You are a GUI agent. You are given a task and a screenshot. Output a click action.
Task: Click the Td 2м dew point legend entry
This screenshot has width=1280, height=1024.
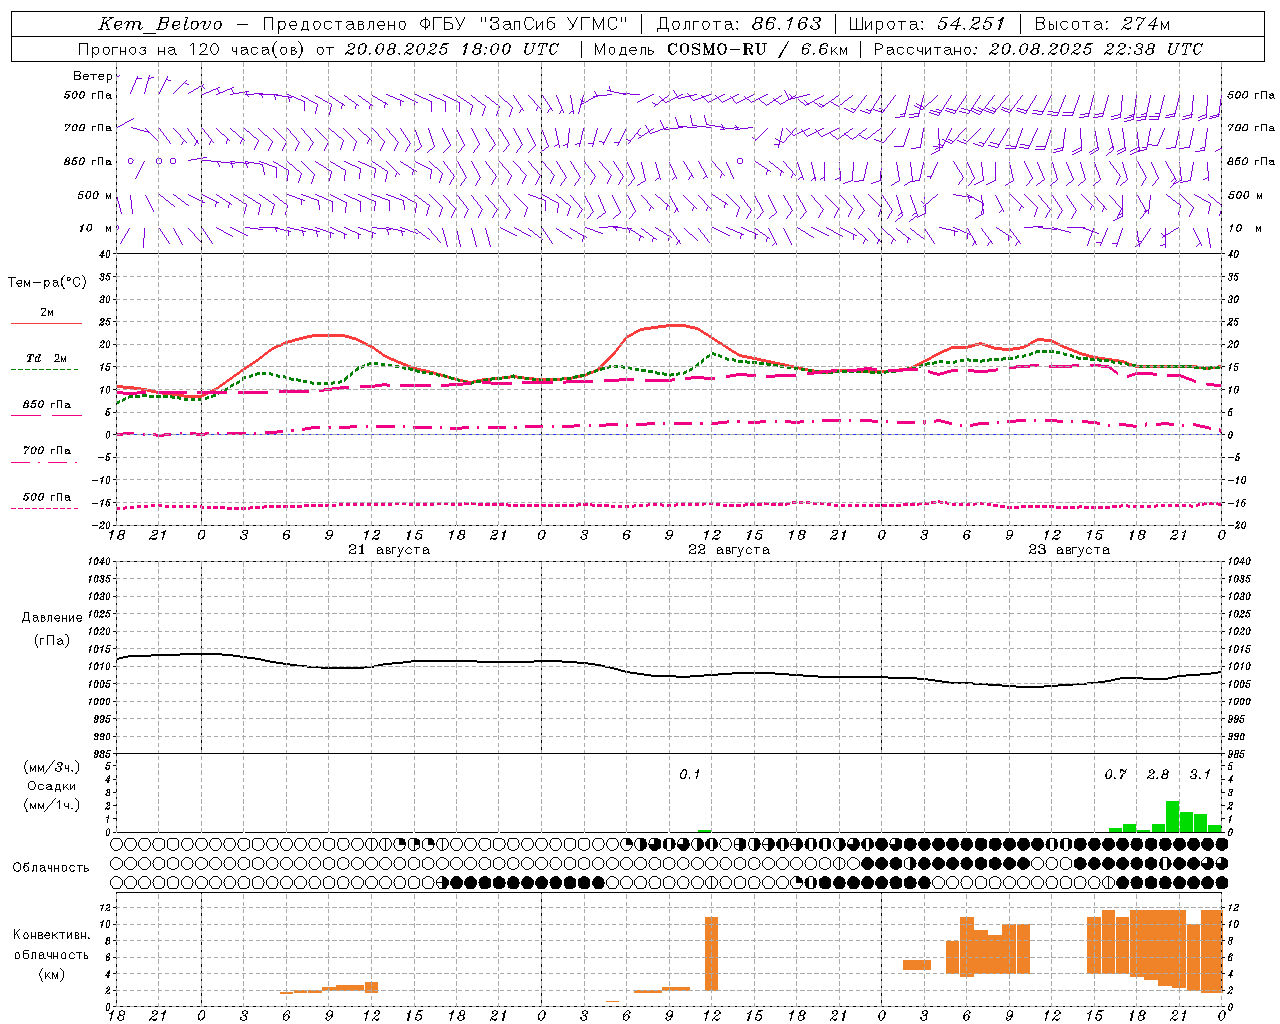pyautogui.click(x=47, y=358)
